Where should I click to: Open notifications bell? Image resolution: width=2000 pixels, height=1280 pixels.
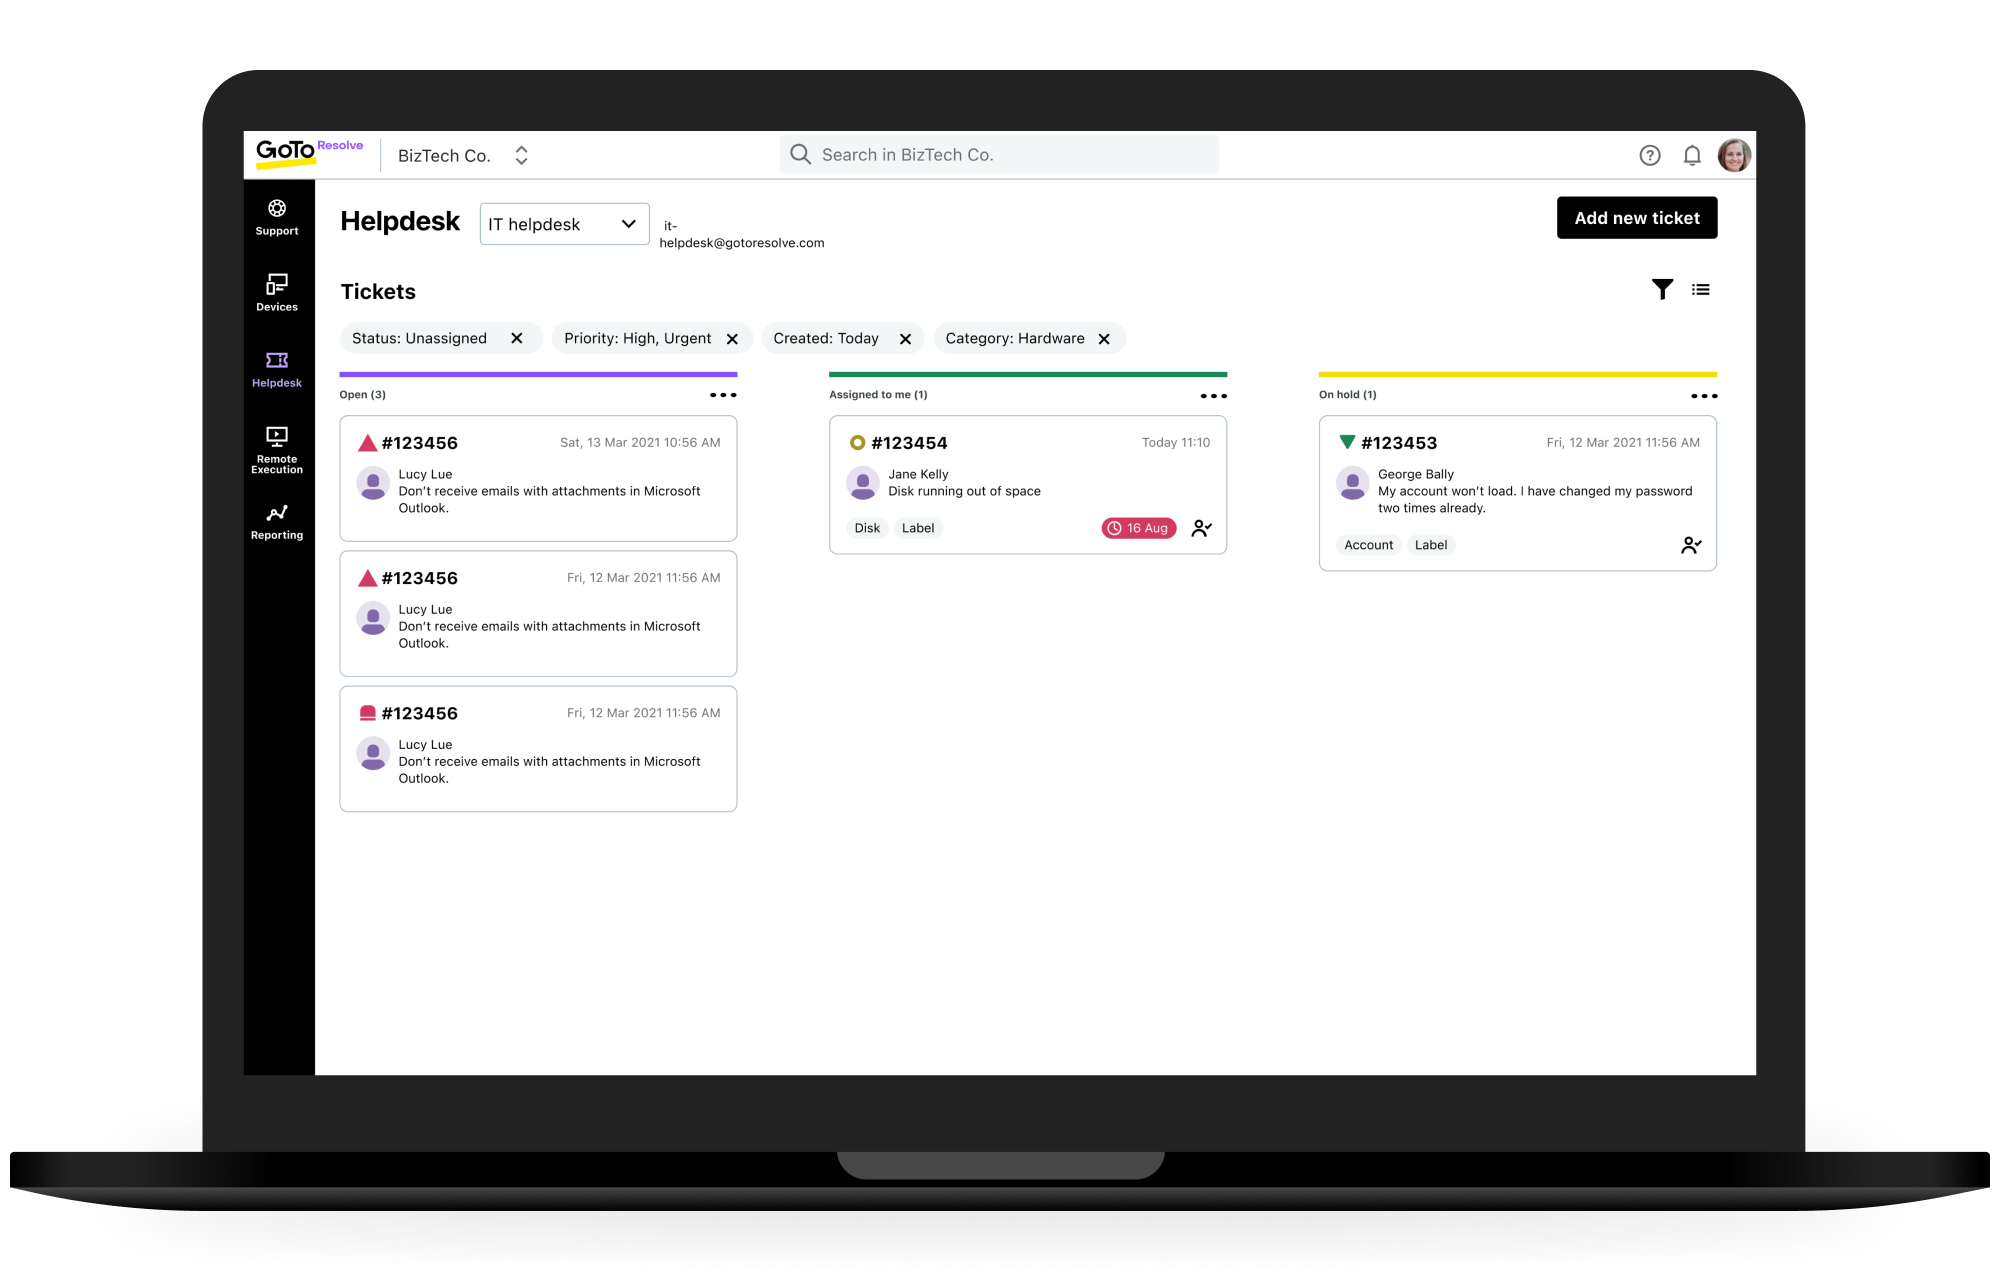[1692, 156]
